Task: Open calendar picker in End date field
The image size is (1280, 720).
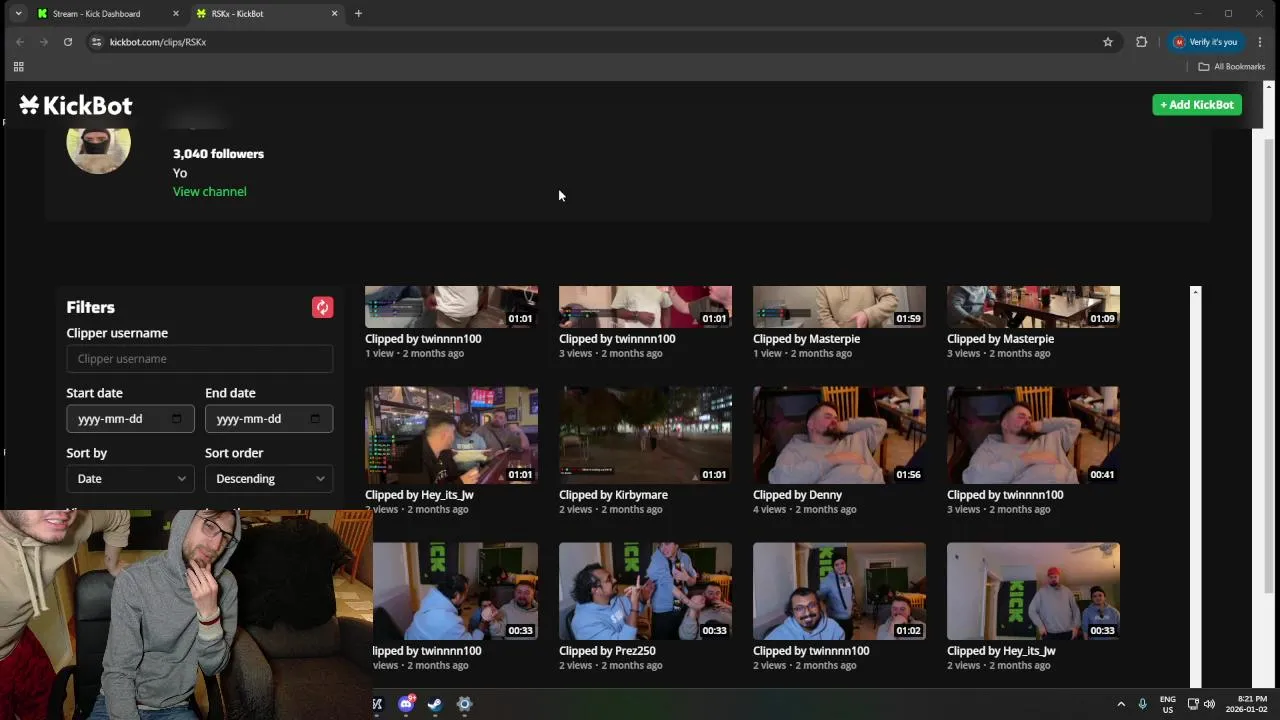Action: 315,418
